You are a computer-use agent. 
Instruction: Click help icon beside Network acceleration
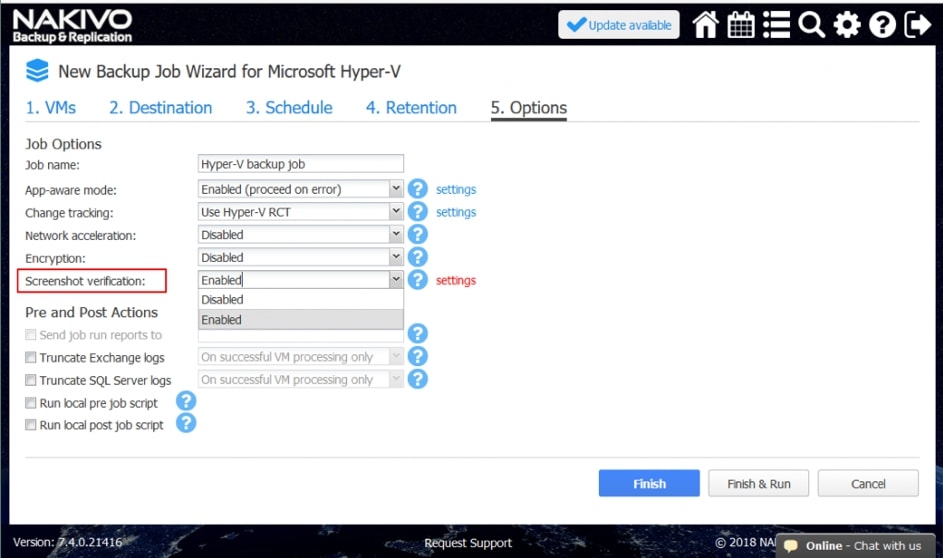click(418, 235)
